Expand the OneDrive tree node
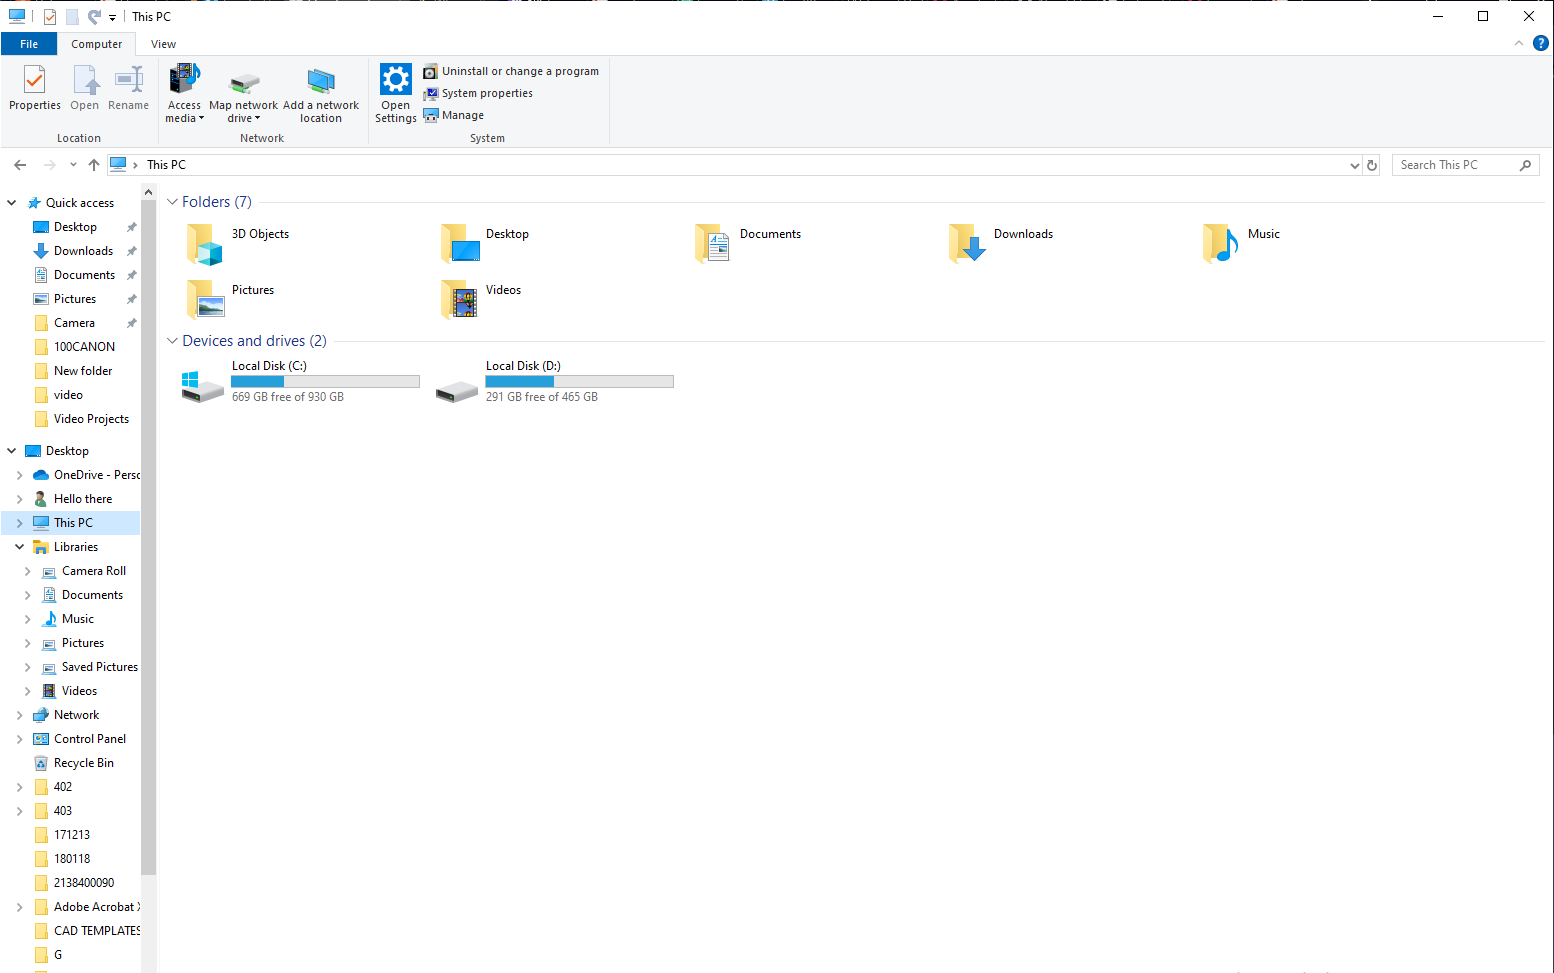 click(x=19, y=475)
